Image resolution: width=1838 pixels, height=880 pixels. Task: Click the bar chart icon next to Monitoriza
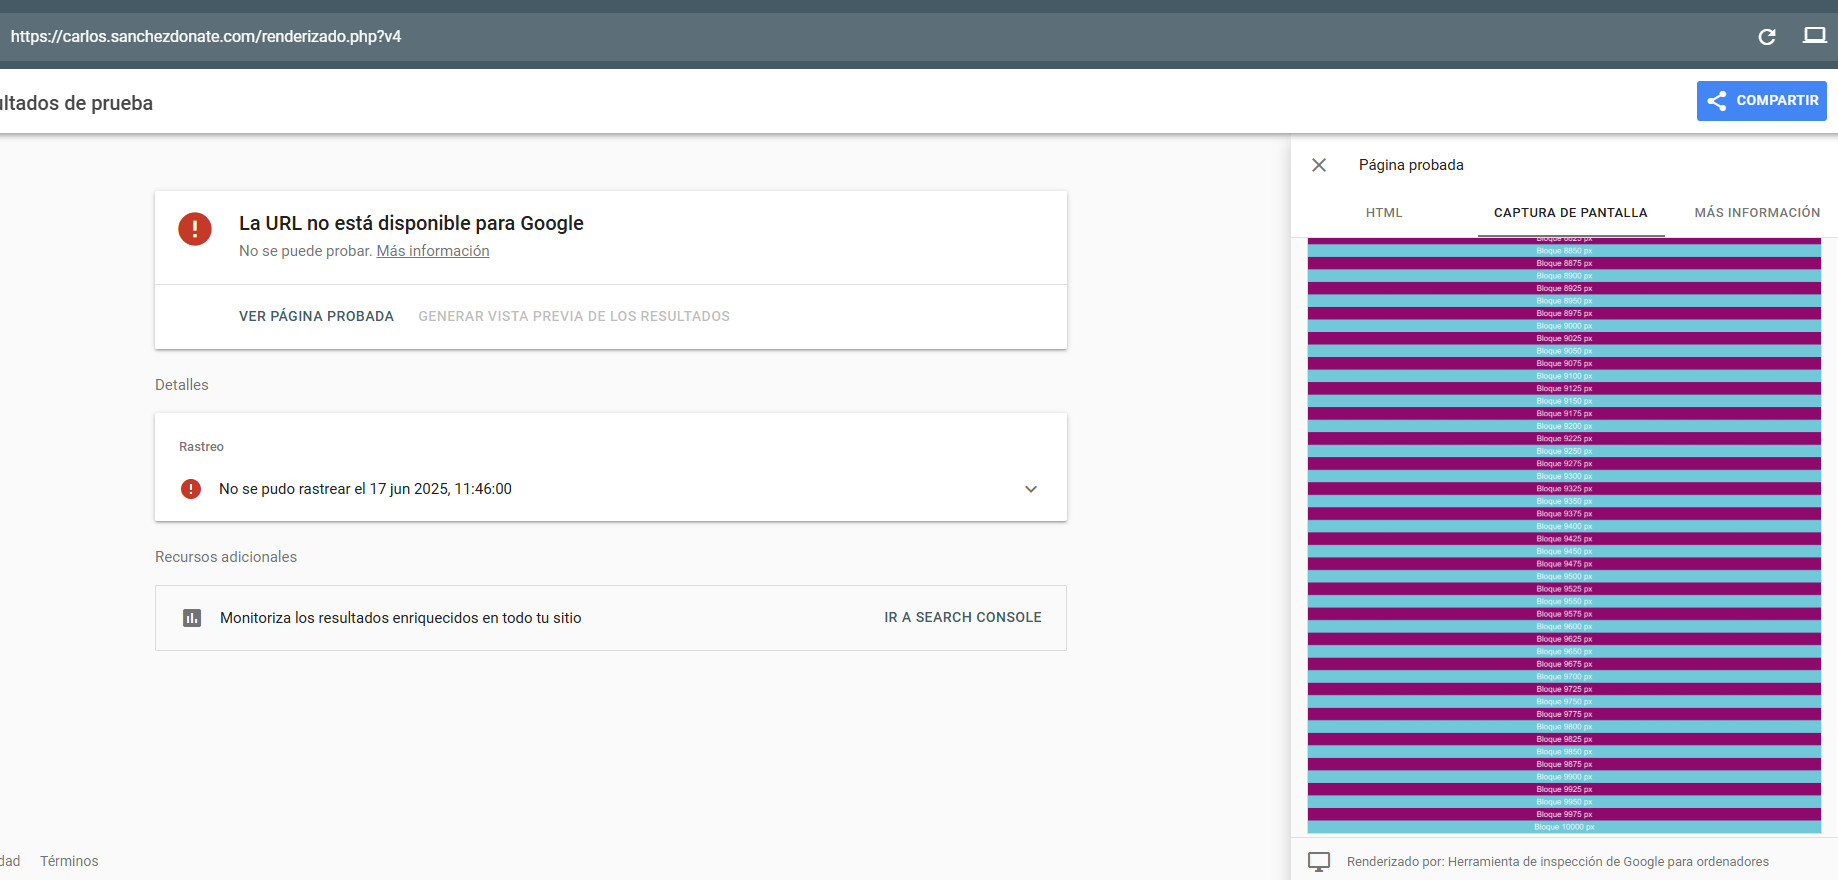coord(192,618)
